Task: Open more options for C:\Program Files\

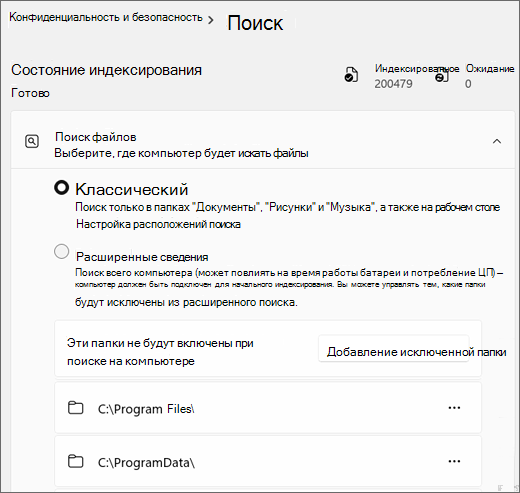Action: click(x=454, y=408)
